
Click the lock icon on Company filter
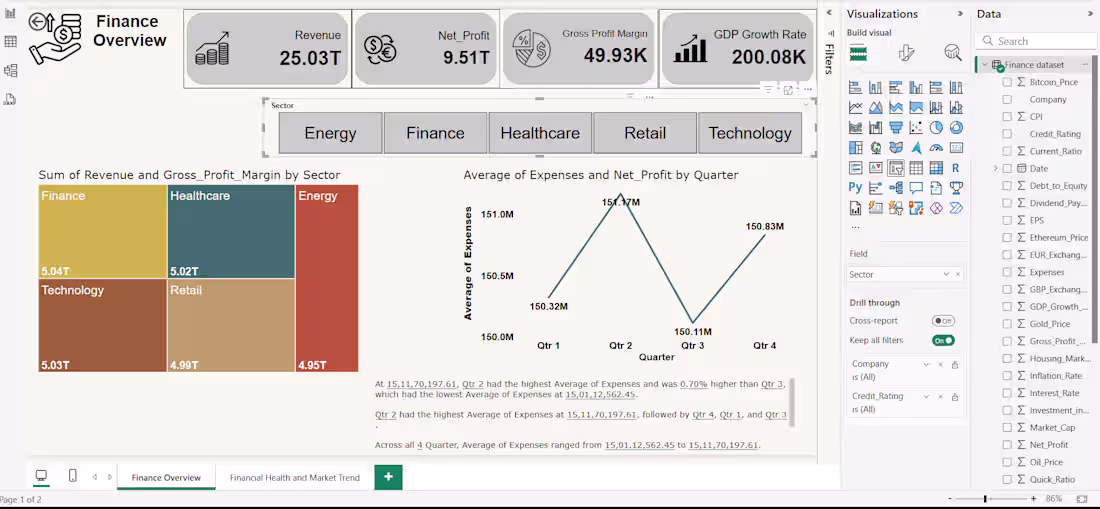955,365
